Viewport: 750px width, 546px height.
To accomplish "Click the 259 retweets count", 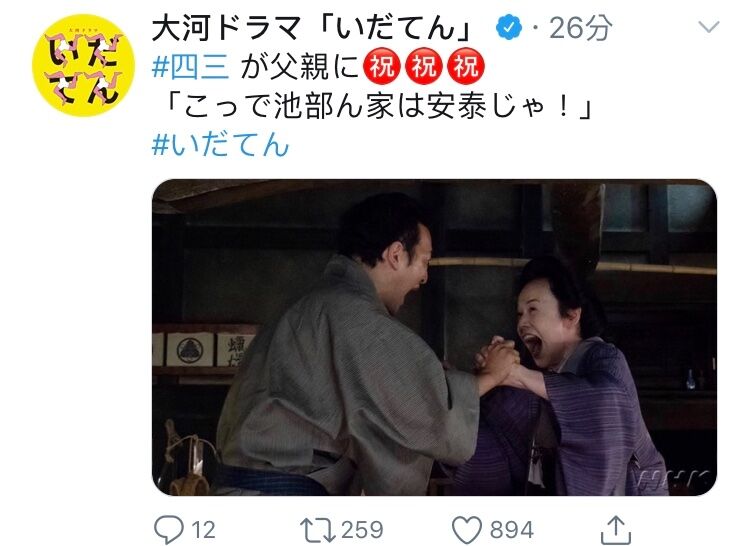I will point(362,530).
